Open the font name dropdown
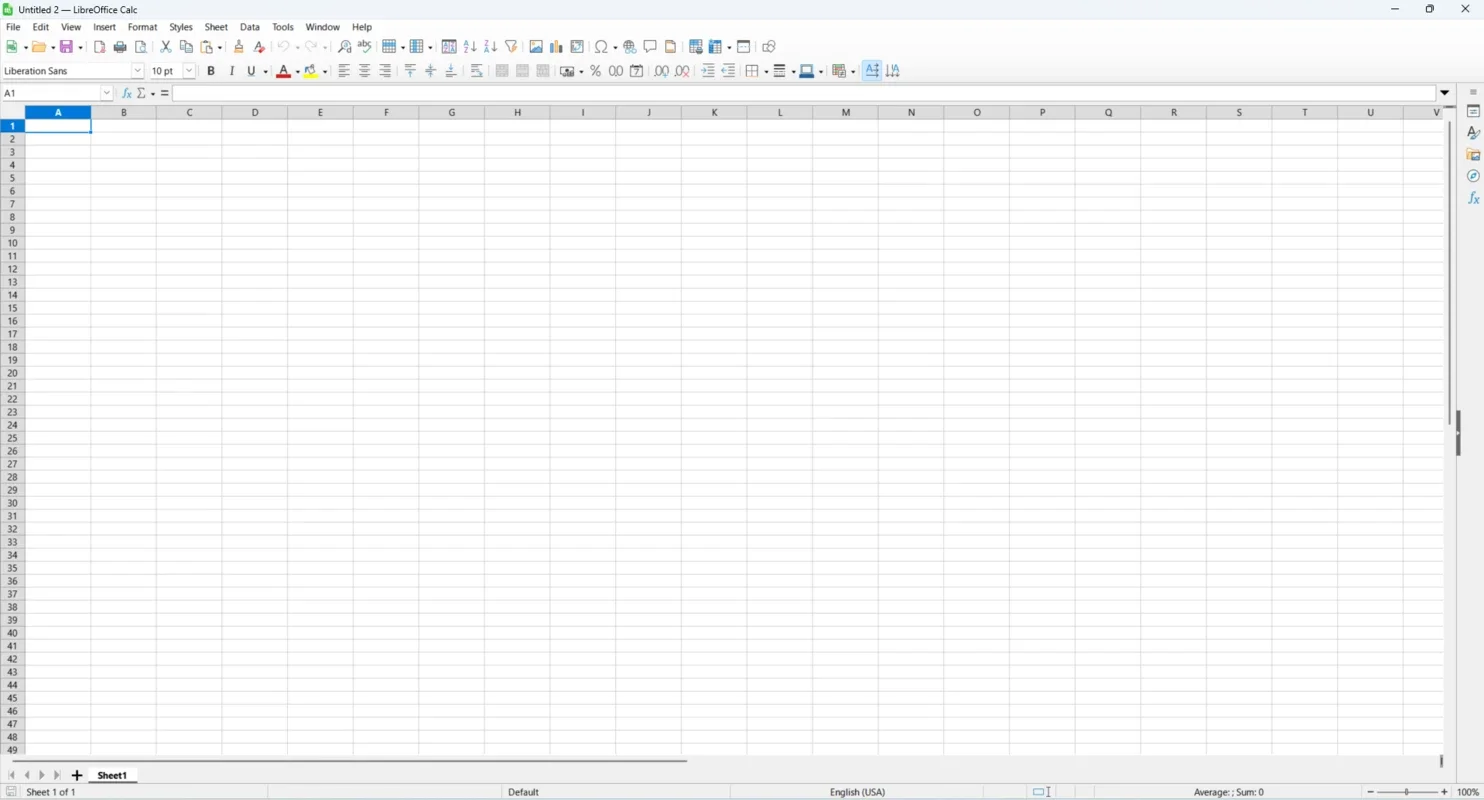This screenshot has width=1484, height=800. 138,70
